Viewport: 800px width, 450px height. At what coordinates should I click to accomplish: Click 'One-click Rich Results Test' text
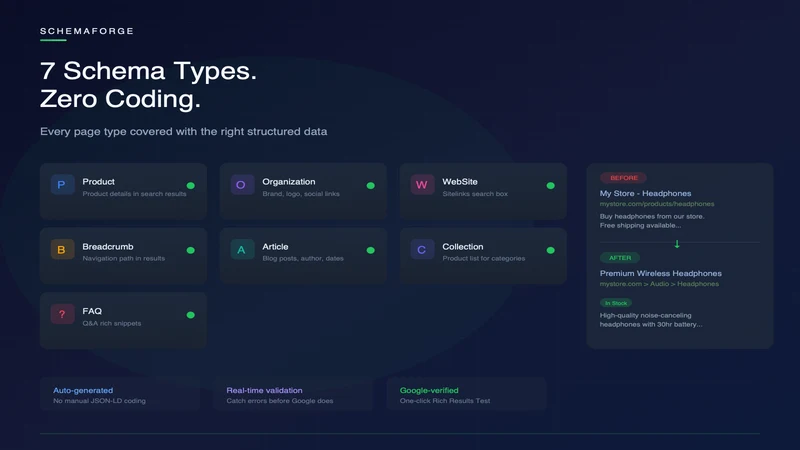[445, 401]
